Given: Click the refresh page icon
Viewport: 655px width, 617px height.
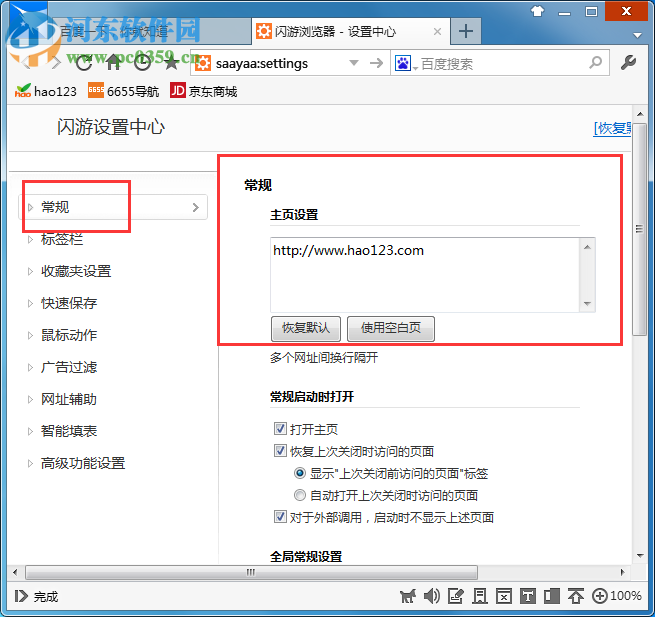Looking at the screenshot, I should (x=84, y=63).
